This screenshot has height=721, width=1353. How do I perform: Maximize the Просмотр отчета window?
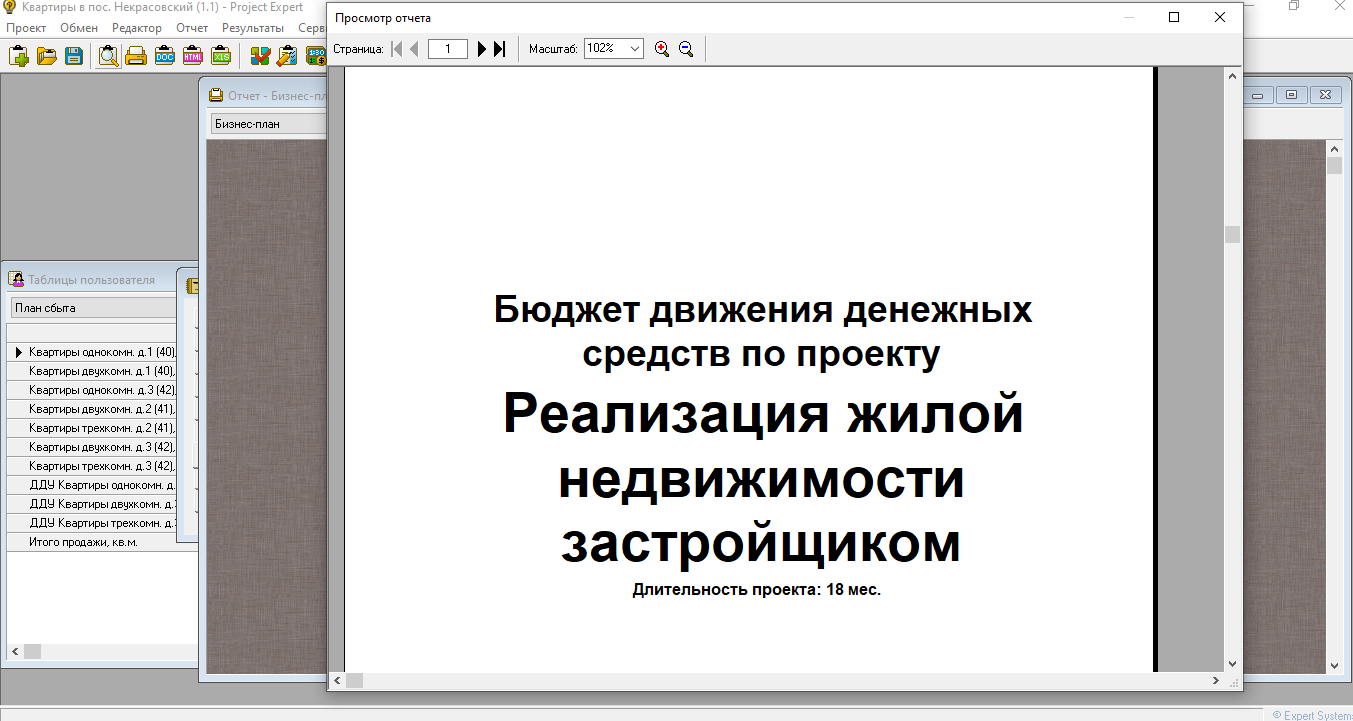1174,17
